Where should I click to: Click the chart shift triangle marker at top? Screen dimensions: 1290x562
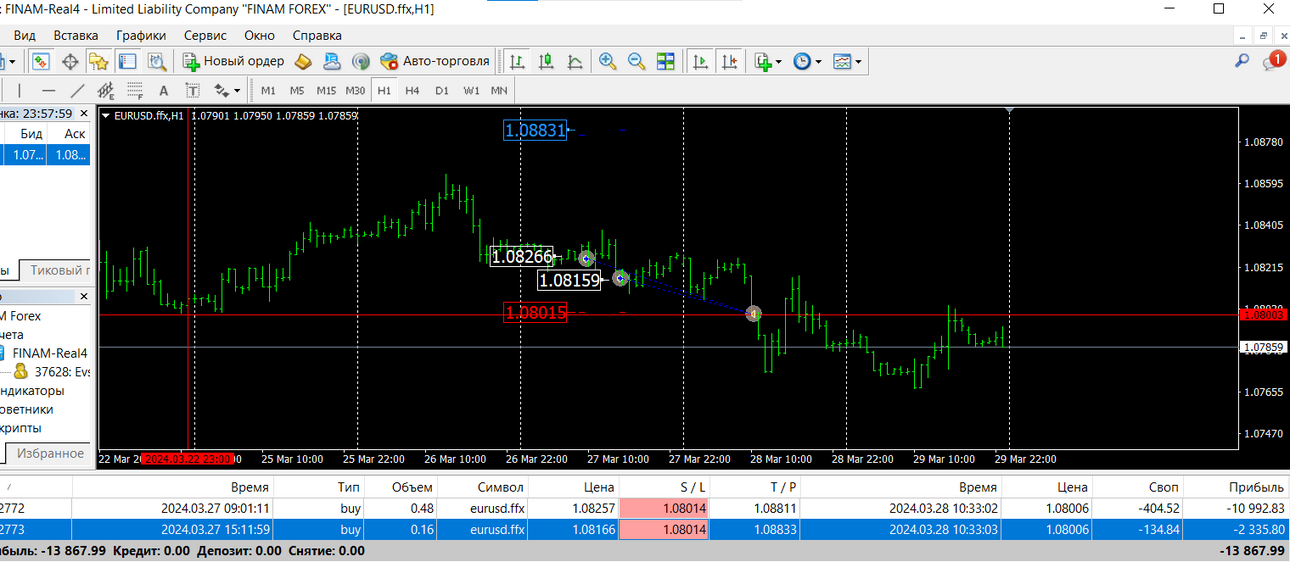tap(1010, 109)
